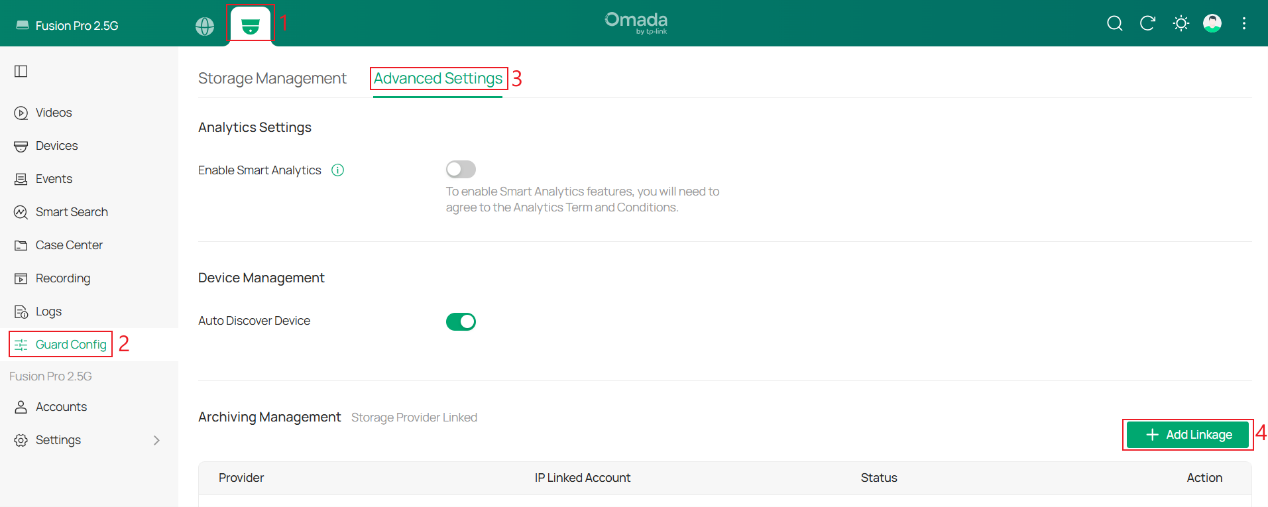Click the Fusion Pro 2.5G sidebar section label
The image size is (1268, 507).
pos(51,376)
